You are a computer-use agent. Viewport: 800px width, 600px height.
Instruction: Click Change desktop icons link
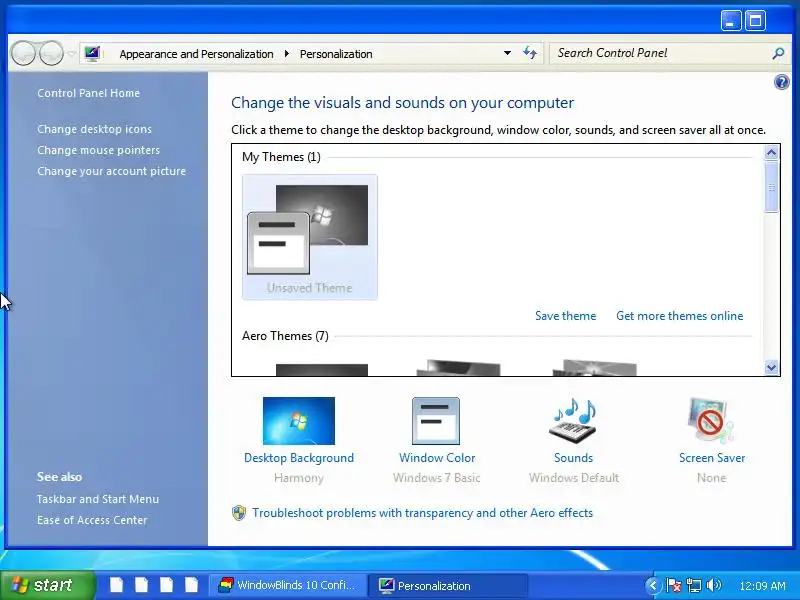click(x=94, y=129)
